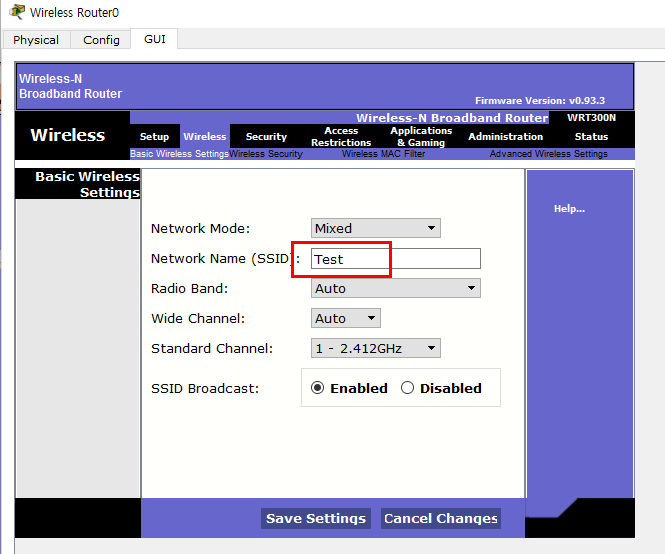Screen dimensions: 665x554
Task: Expand the Network Mode dropdown
Action: click(376, 228)
